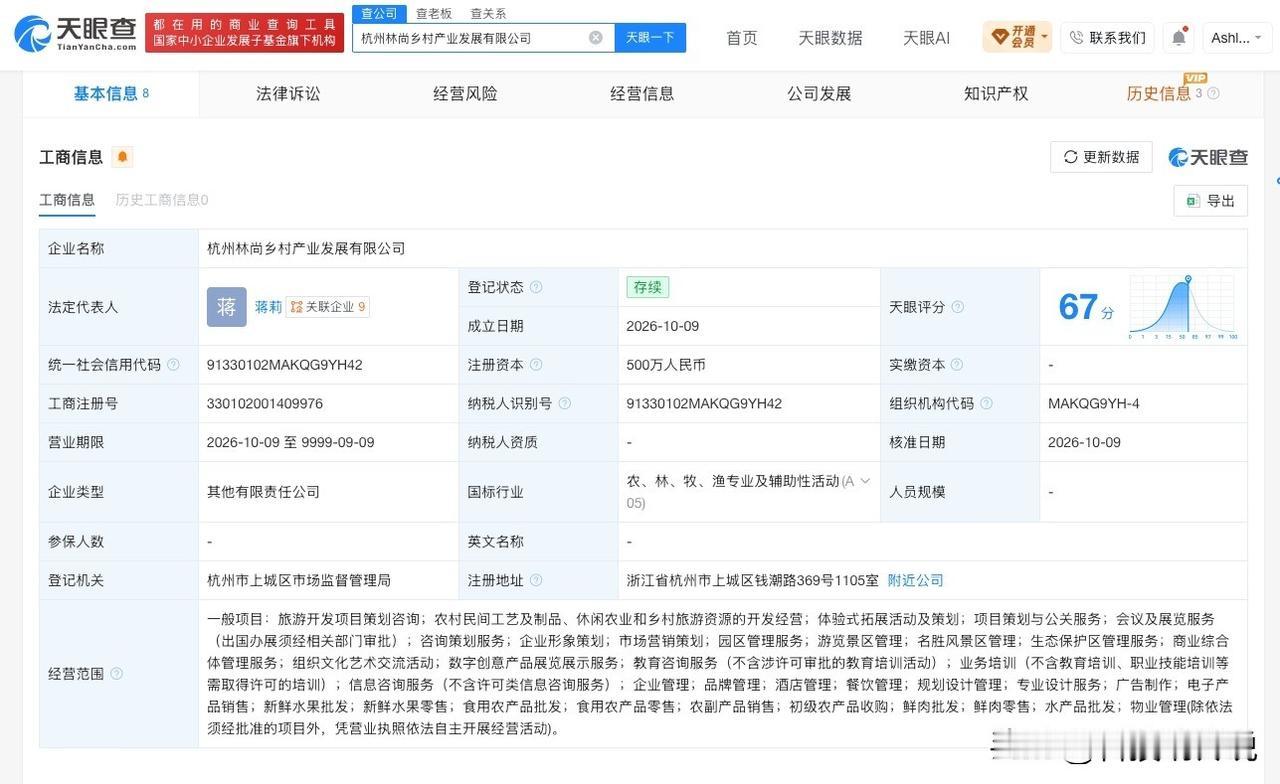
Task: Click the orange alert bell beside 工商信息
Action: [x=122, y=157]
